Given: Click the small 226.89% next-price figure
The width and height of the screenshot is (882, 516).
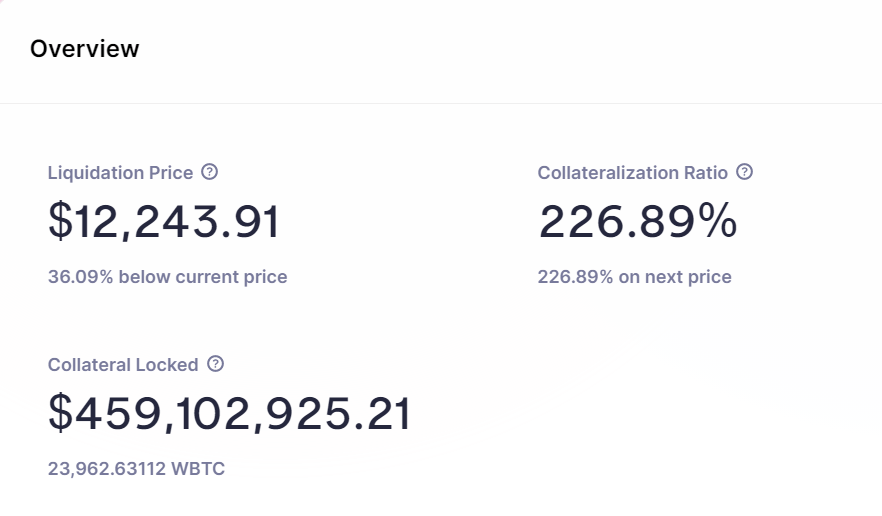Looking at the screenshot, I should pyautogui.click(x=575, y=277).
